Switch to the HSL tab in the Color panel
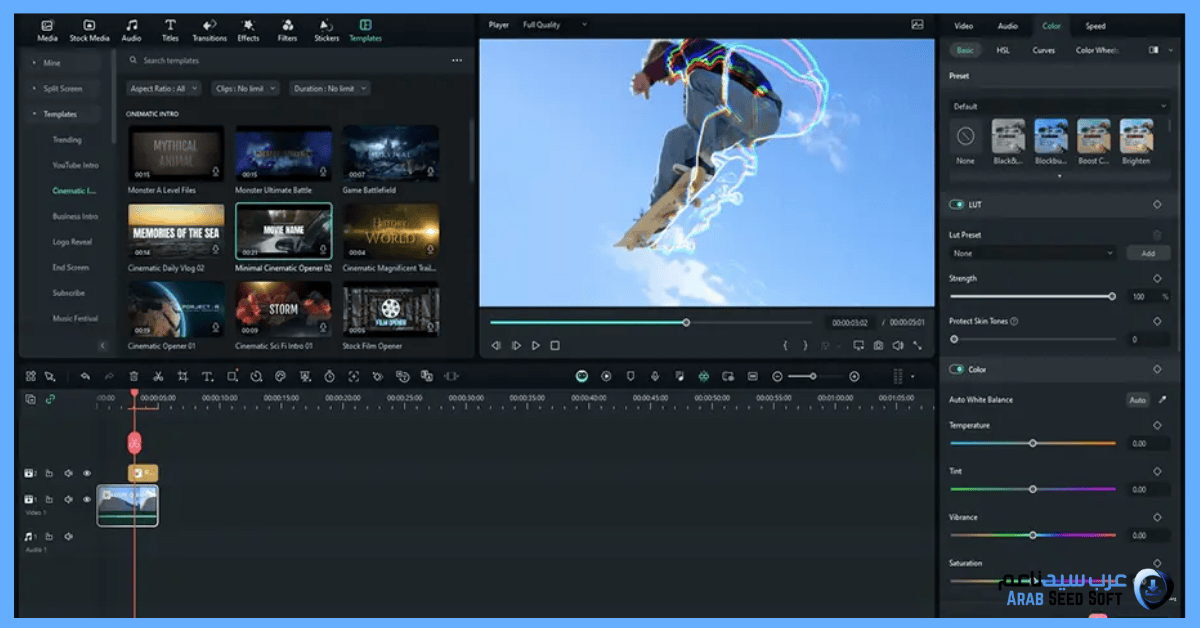This screenshot has height=628, width=1200. point(1002,50)
